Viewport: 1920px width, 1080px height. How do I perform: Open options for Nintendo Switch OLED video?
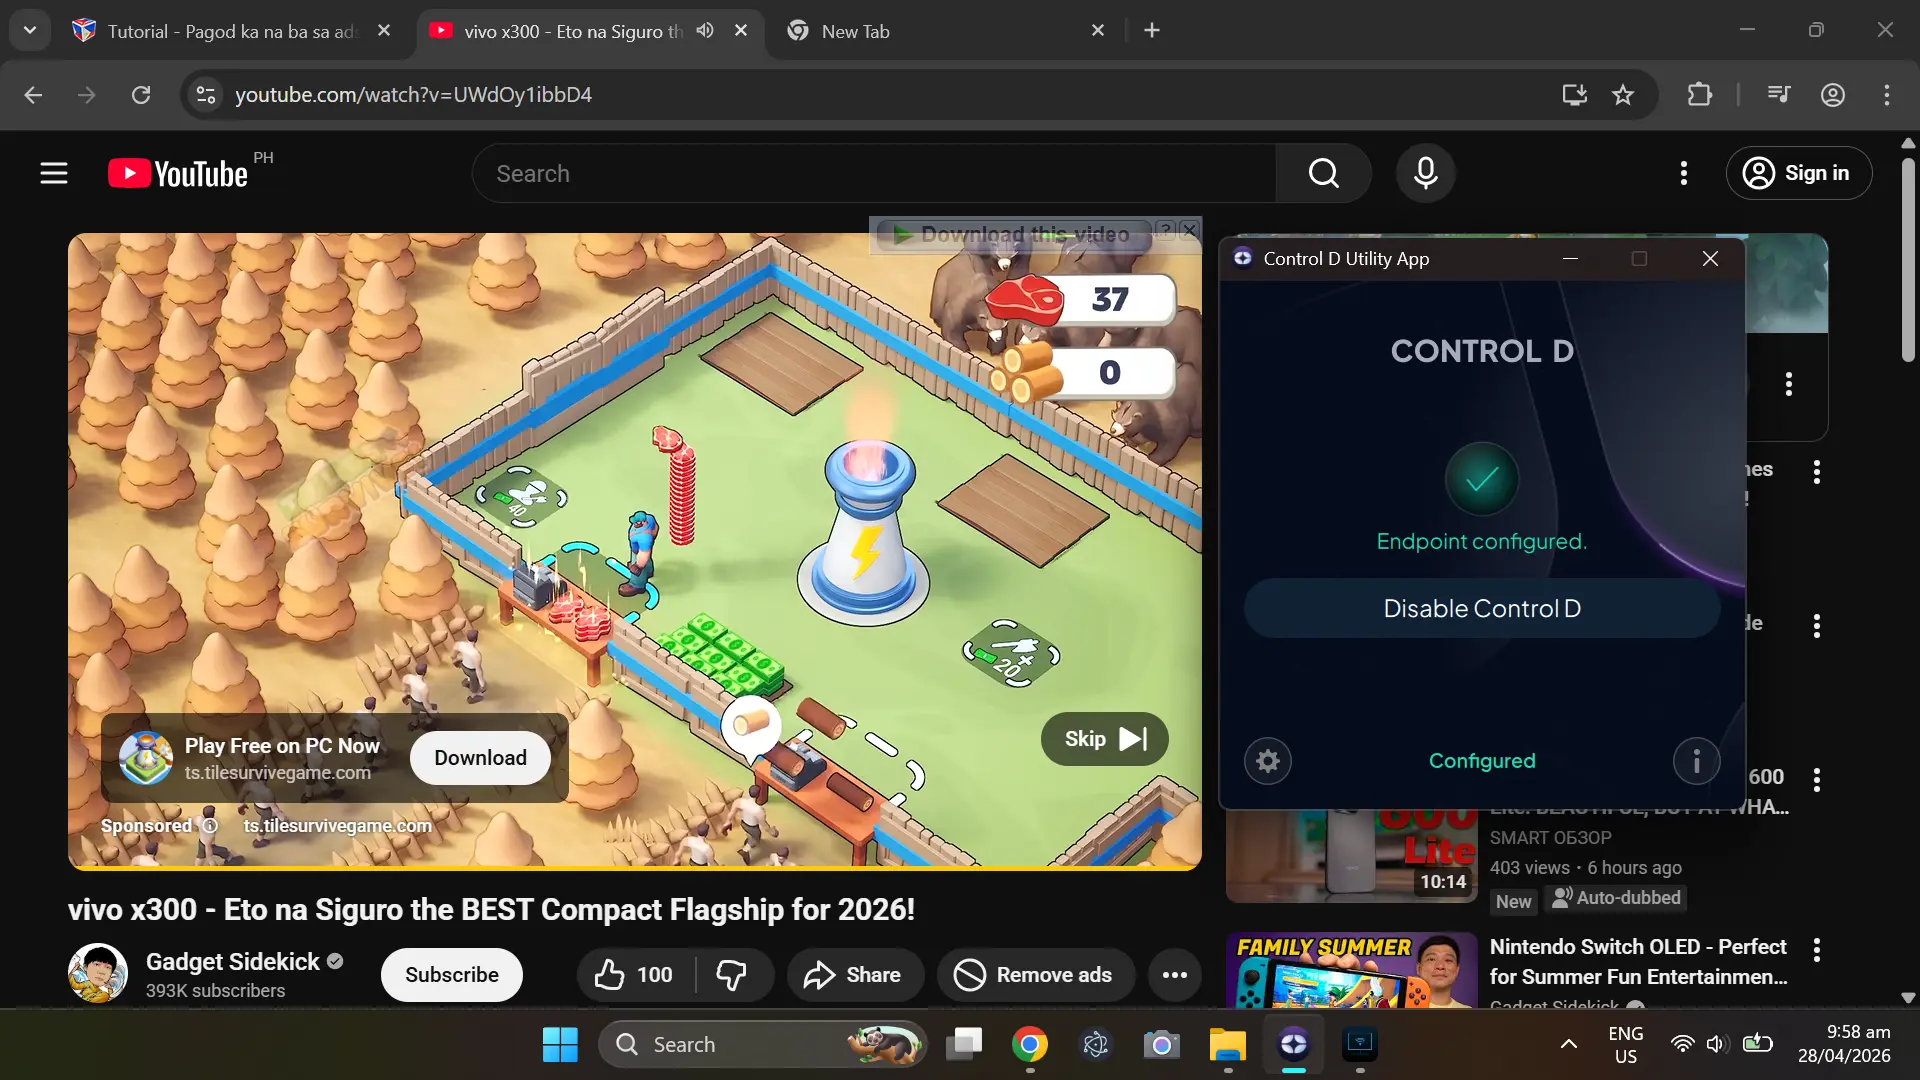point(1817,950)
